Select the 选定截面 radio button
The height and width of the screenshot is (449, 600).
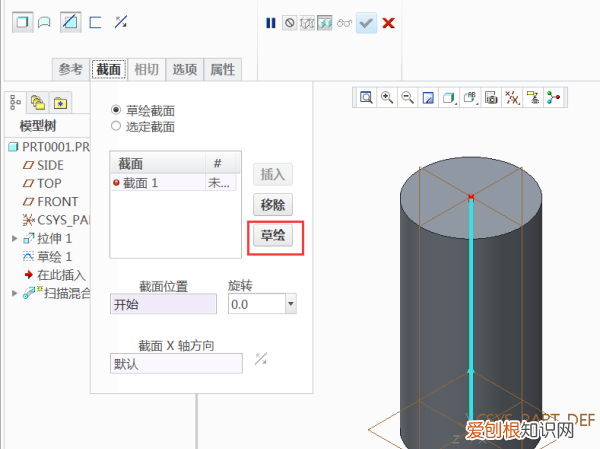point(116,126)
